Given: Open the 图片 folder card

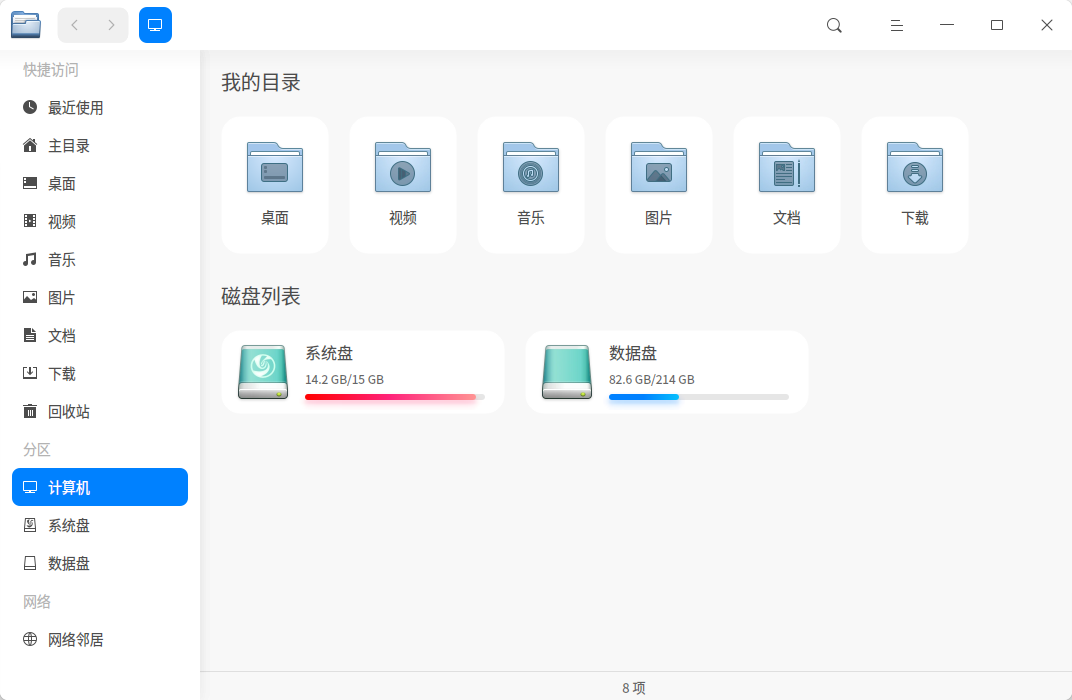Looking at the screenshot, I should pyautogui.click(x=658, y=185).
